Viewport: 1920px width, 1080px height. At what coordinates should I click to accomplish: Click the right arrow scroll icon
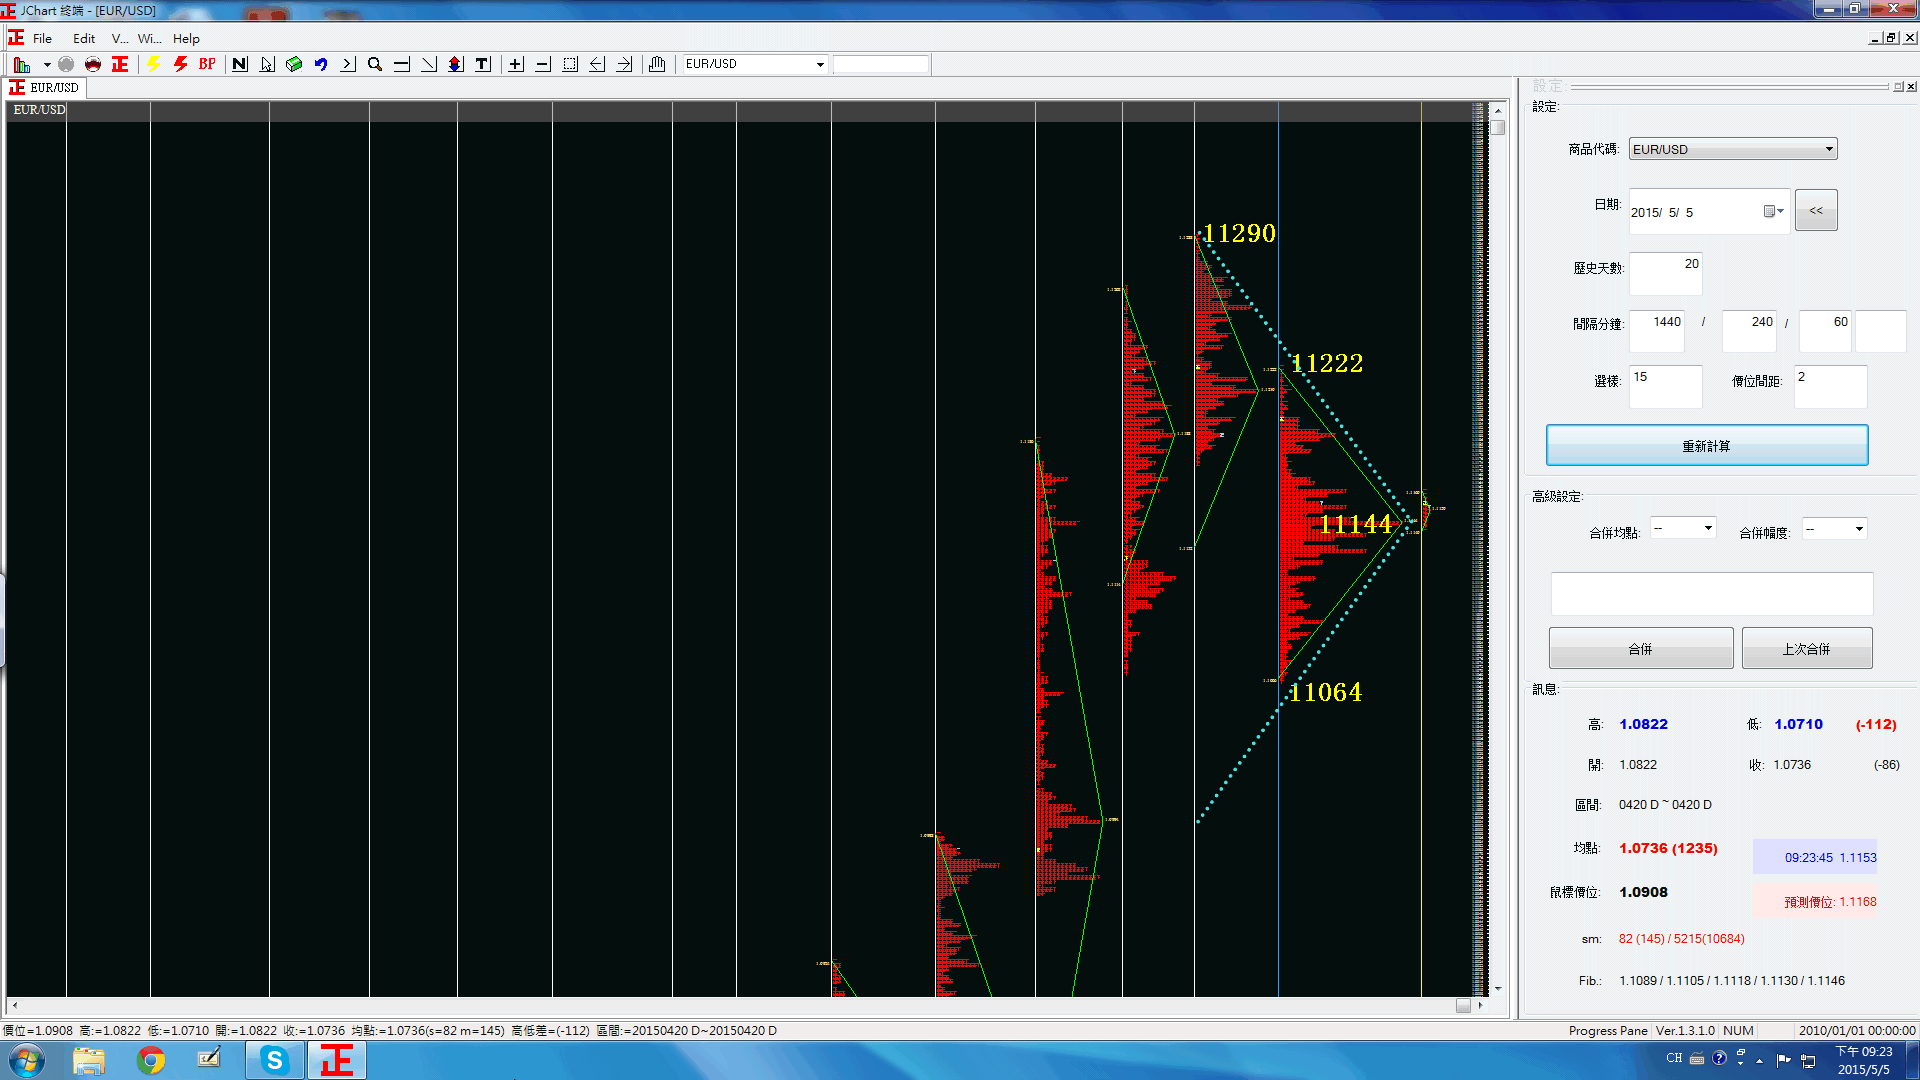[x=624, y=64]
